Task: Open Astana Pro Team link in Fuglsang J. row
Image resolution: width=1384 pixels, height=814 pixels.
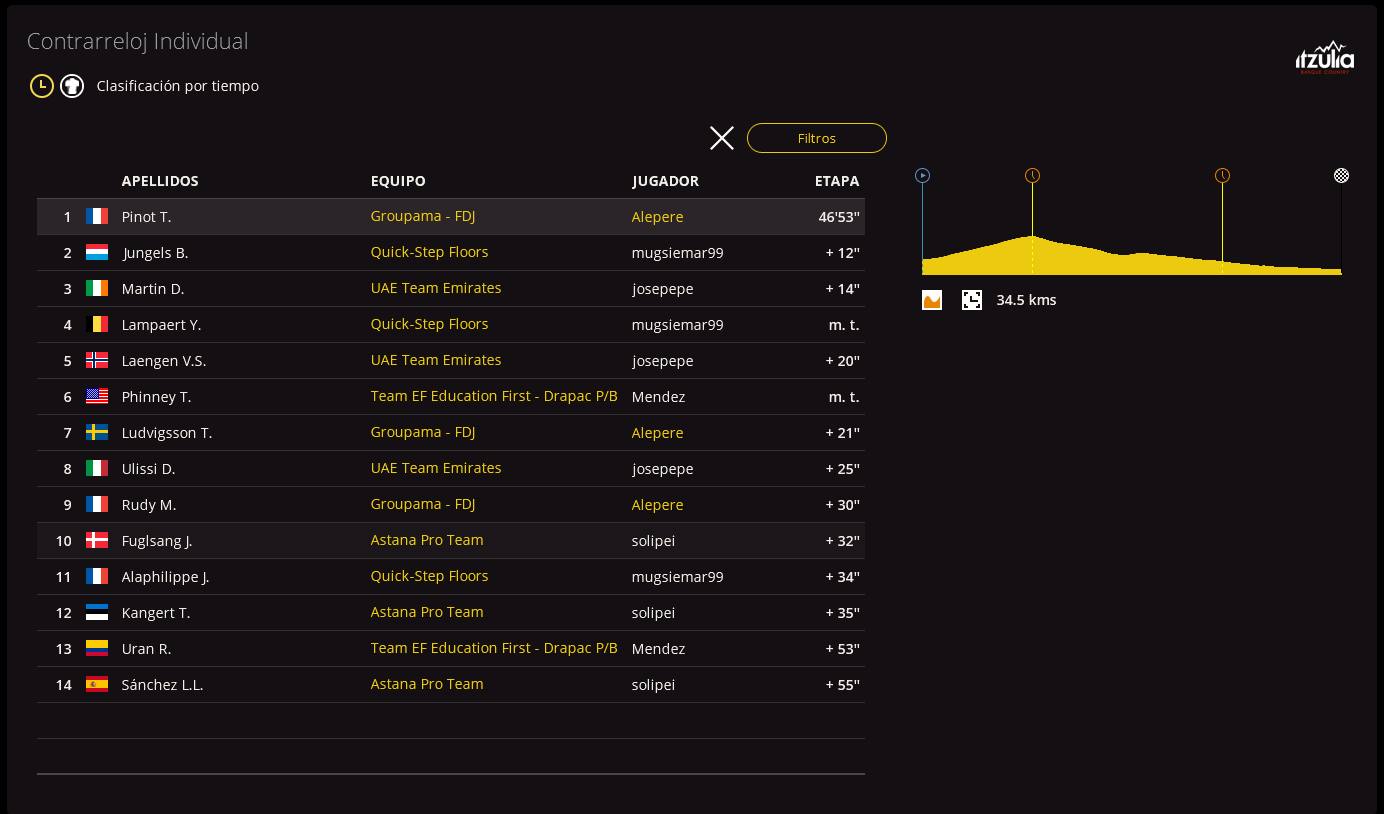Action: point(427,540)
